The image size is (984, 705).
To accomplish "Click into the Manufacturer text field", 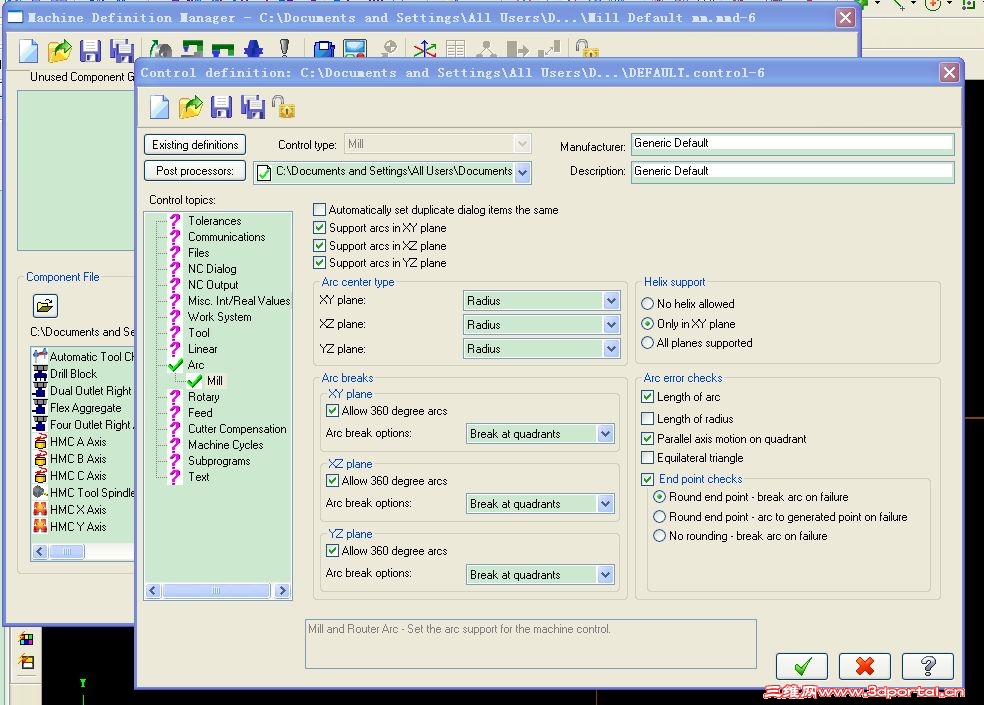I will click(793, 144).
